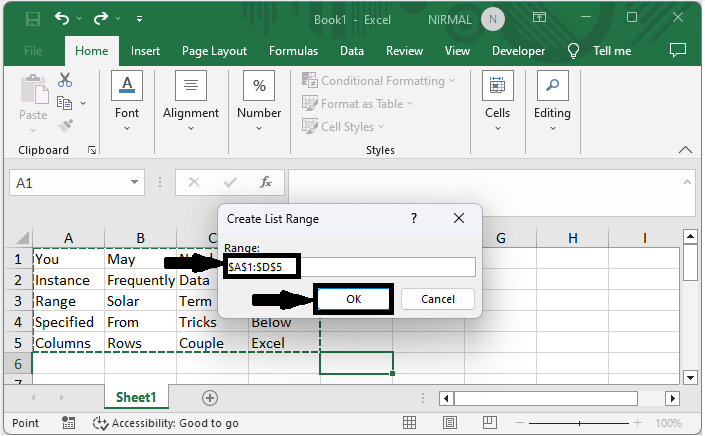Image resolution: width=705 pixels, height=436 pixels.
Task: Open the undo history dropdown arrow
Action: [79, 19]
